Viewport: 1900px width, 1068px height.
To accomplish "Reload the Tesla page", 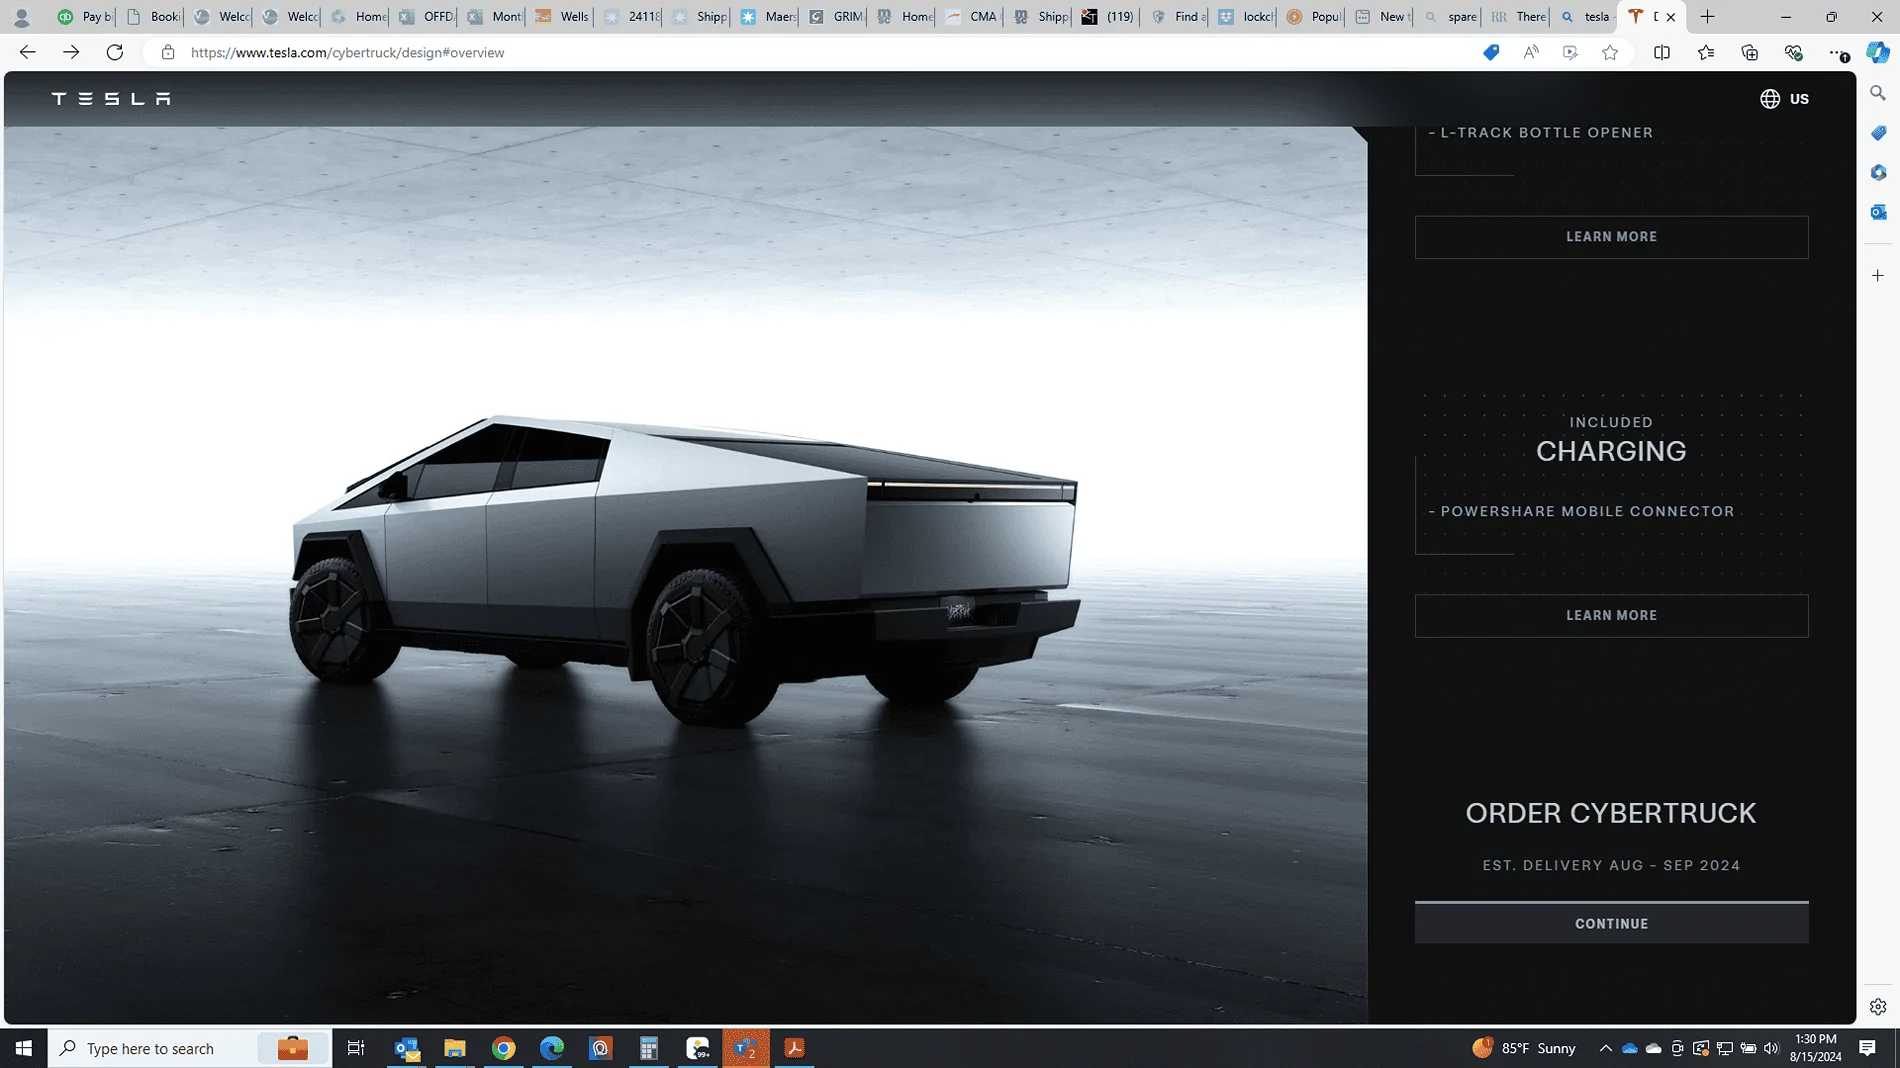I will click(115, 52).
